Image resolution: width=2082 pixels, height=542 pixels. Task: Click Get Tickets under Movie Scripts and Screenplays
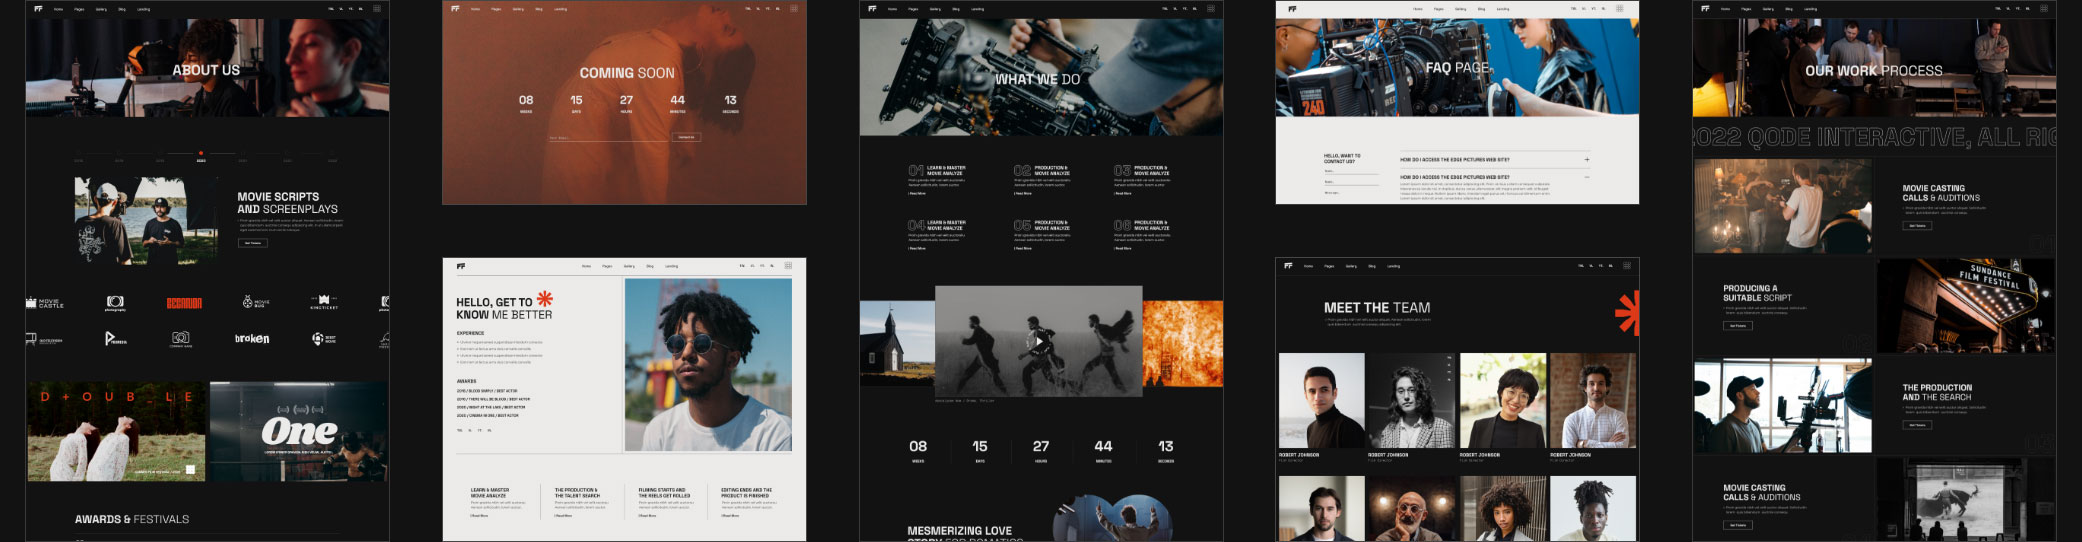pos(253,243)
